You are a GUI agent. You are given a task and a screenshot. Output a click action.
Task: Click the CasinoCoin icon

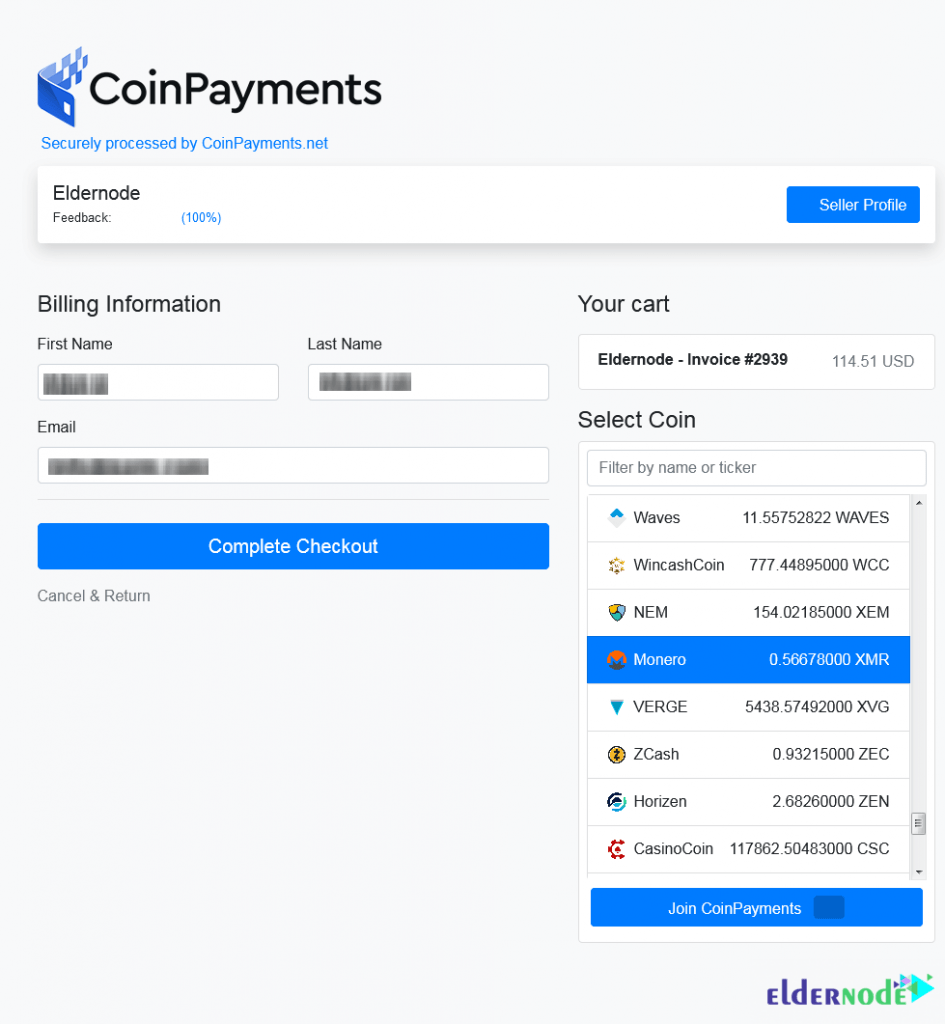tap(617, 849)
